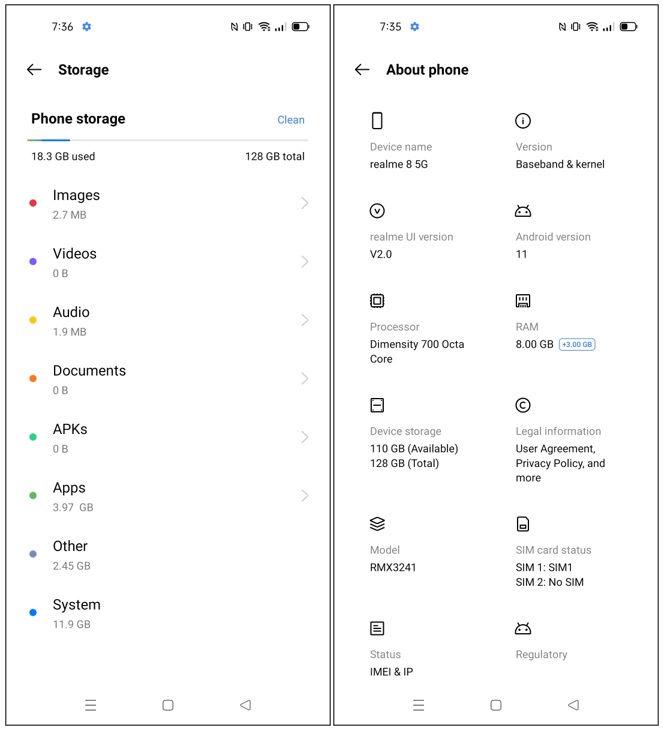Expand the Images chevron
Image resolution: width=663 pixels, height=729 pixels.
(x=305, y=203)
